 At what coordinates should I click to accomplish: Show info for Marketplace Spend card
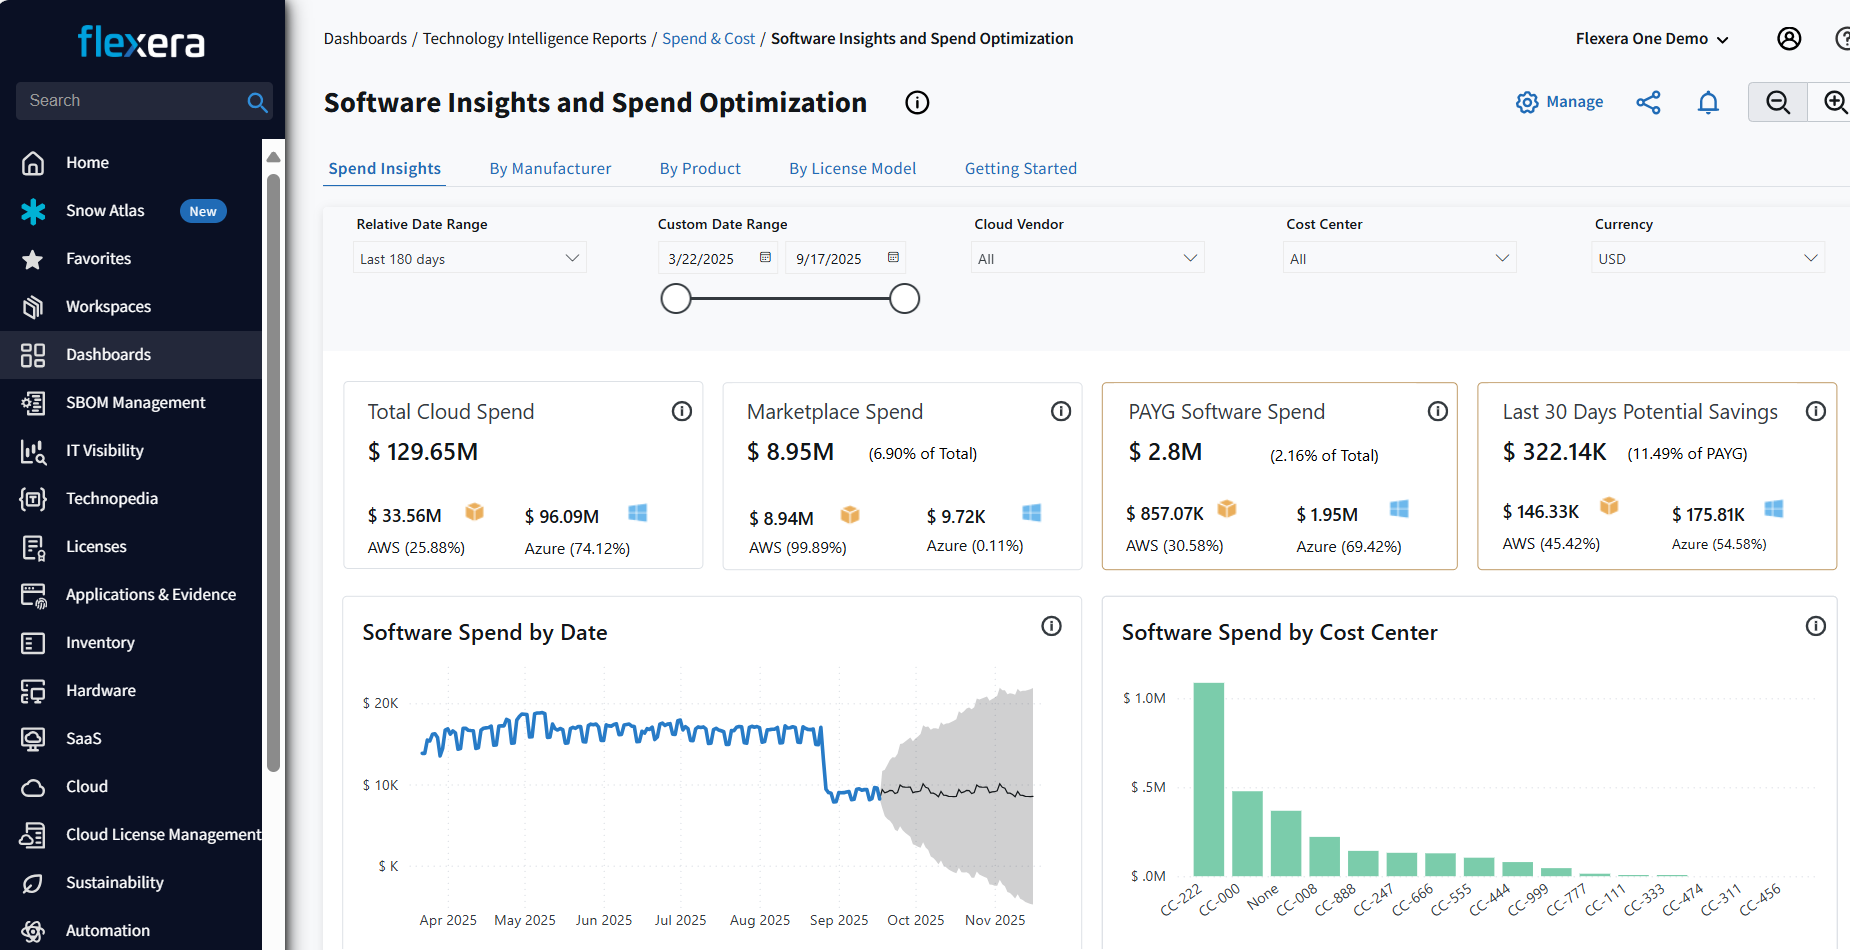1061,411
